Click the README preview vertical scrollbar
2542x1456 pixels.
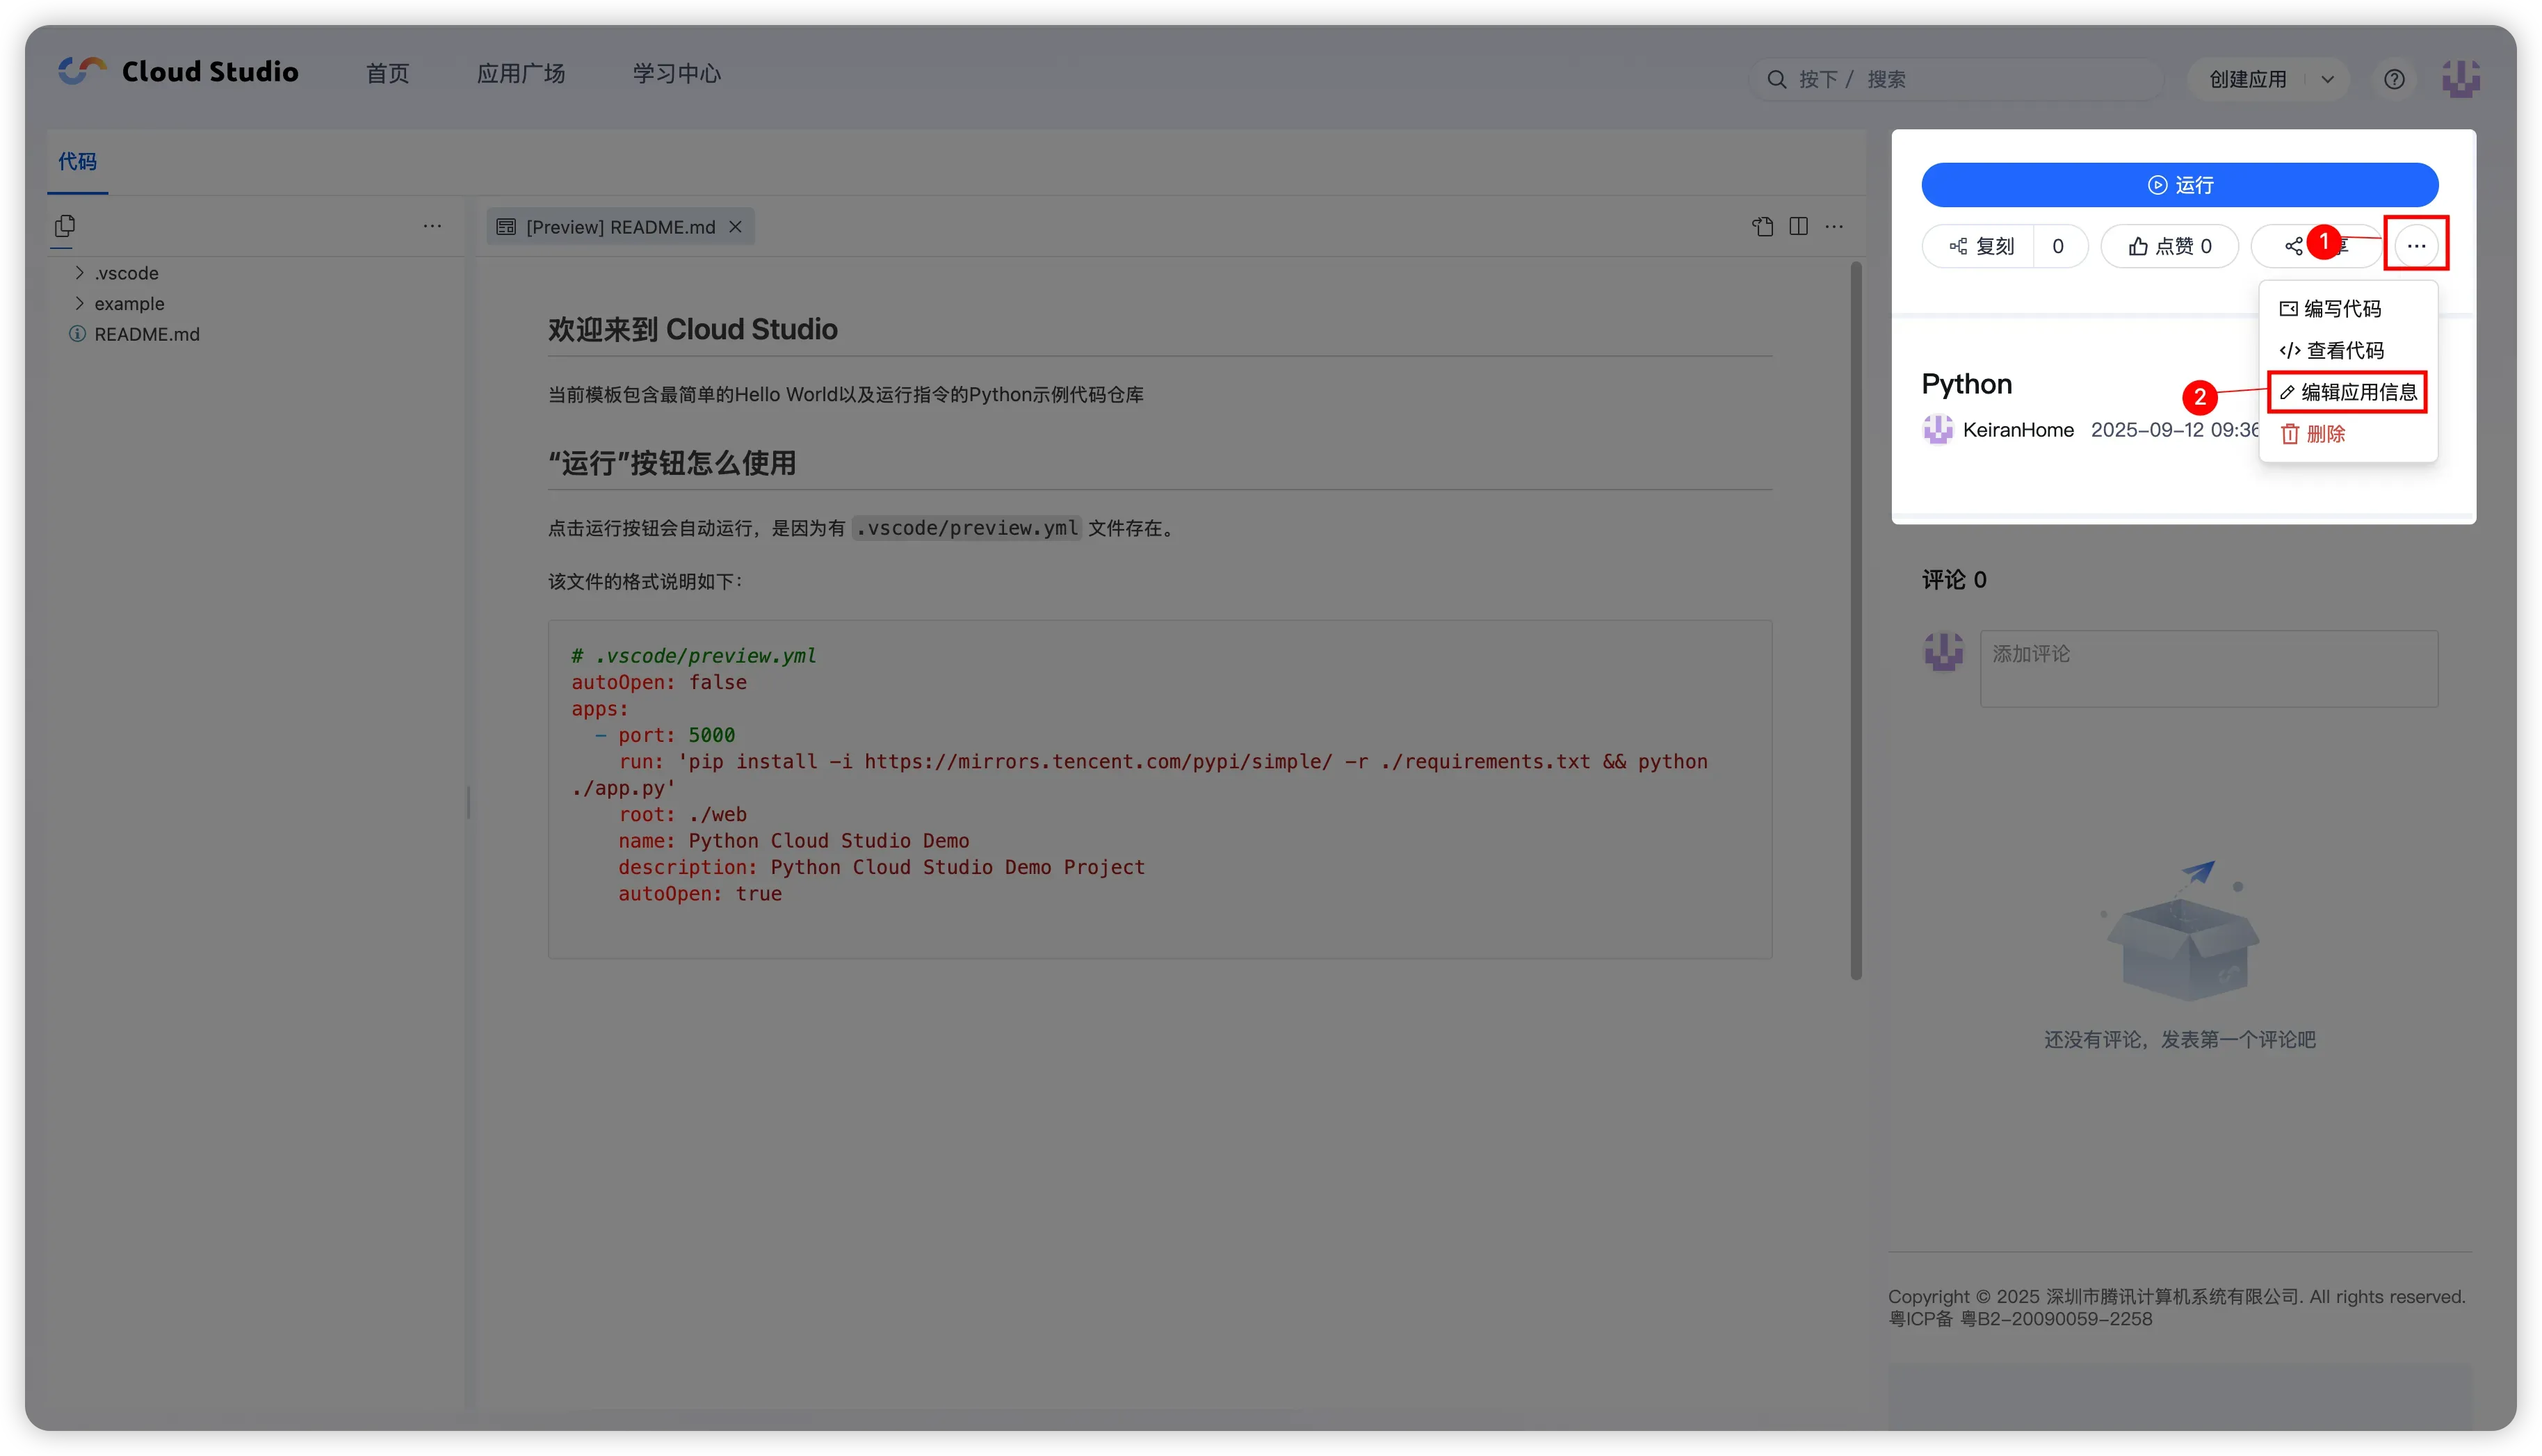click(1856, 620)
